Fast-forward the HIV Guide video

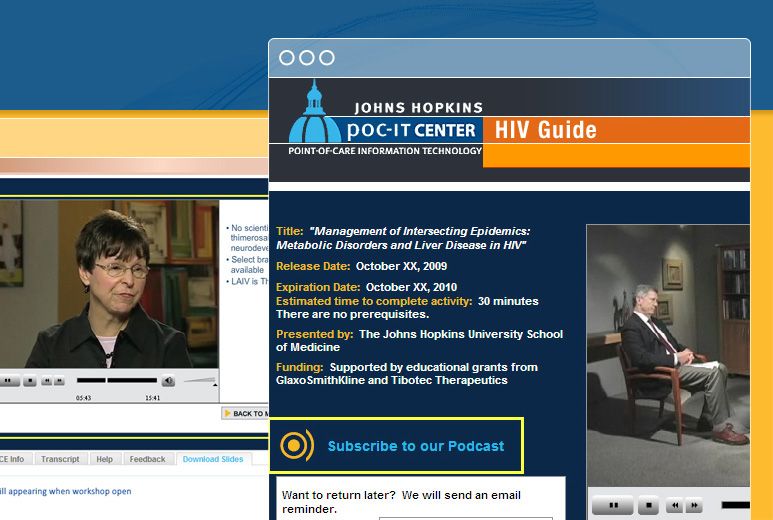pyautogui.click(x=693, y=505)
